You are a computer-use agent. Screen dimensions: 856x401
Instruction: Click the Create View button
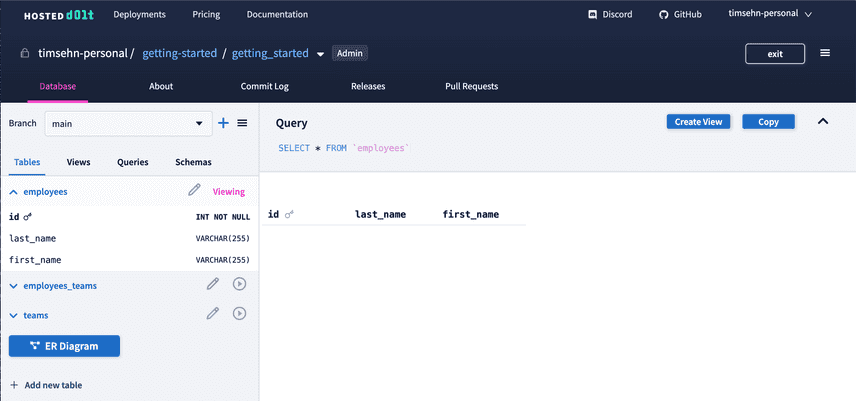coord(698,122)
